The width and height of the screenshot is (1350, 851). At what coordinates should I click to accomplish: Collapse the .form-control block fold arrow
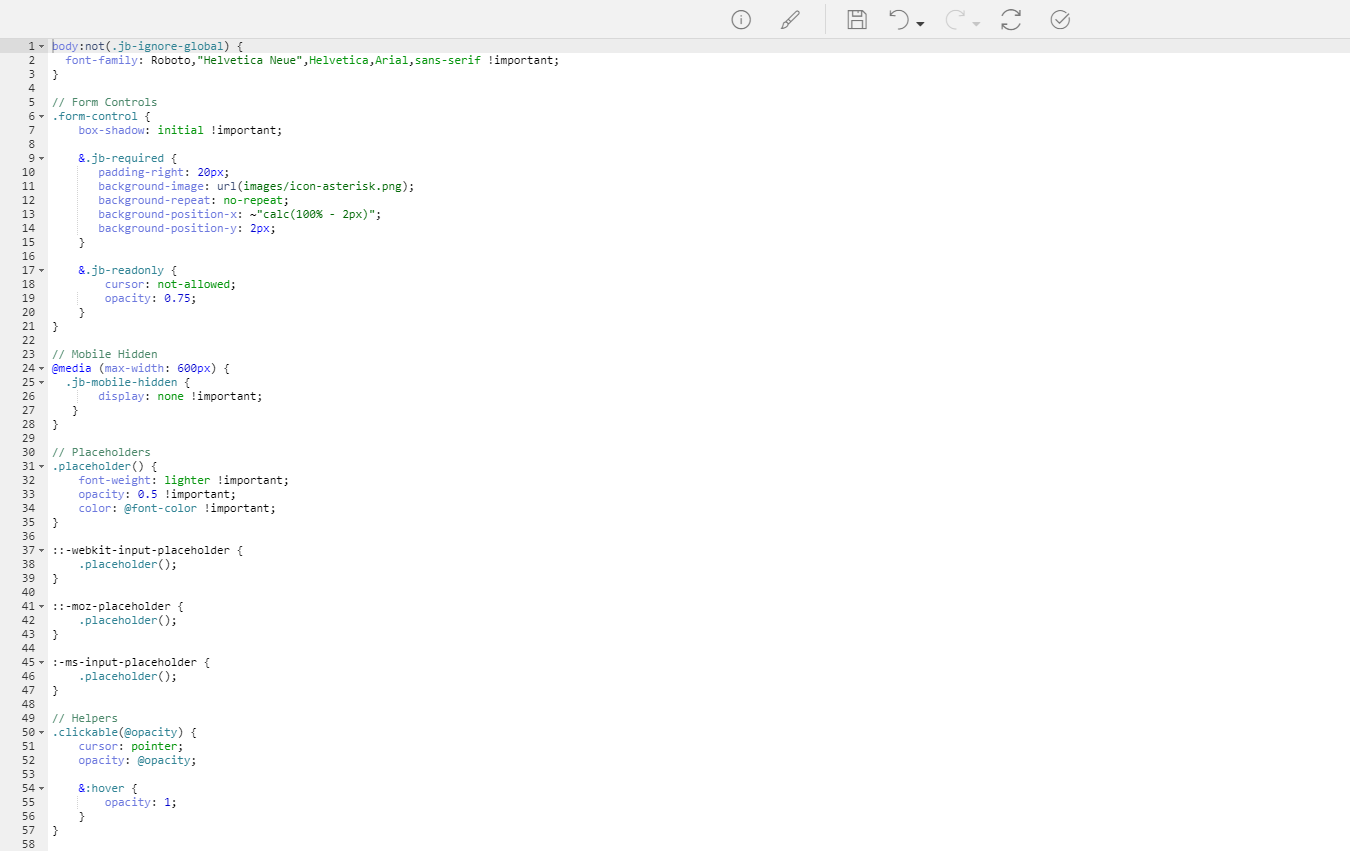(x=42, y=116)
